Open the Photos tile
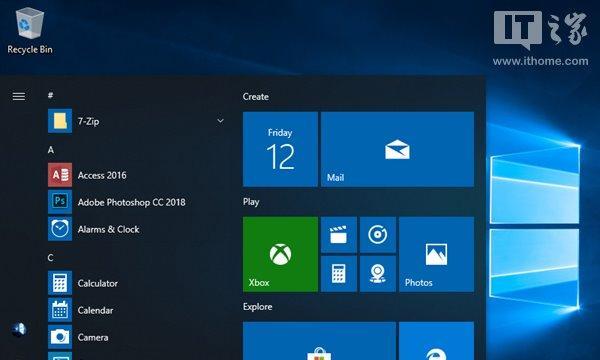 pyautogui.click(x=436, y=254)
